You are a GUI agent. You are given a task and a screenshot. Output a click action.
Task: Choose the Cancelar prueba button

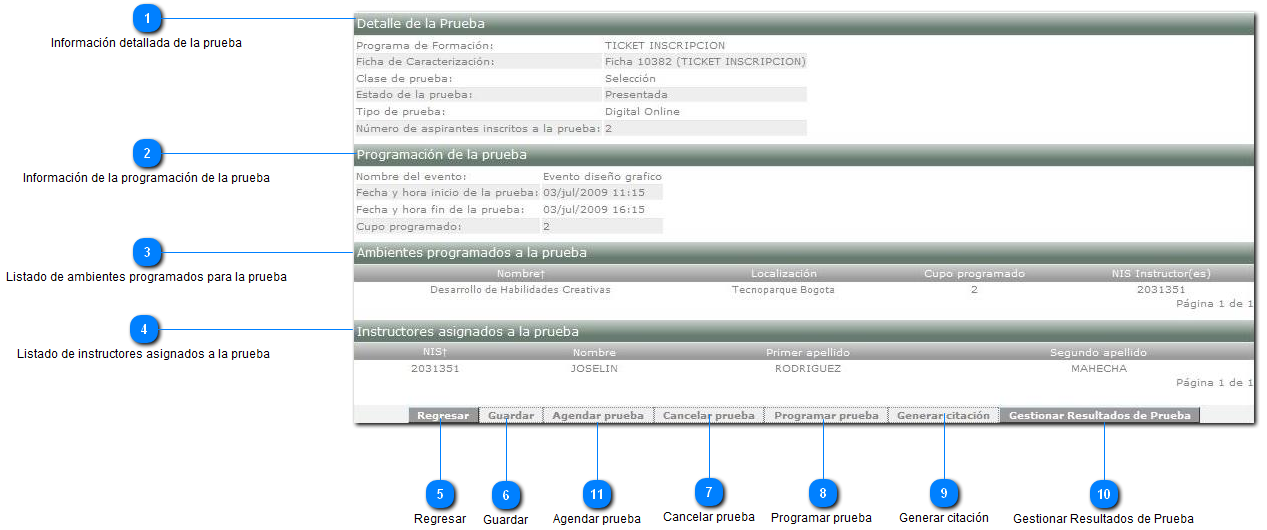click(x=709, y=416)
